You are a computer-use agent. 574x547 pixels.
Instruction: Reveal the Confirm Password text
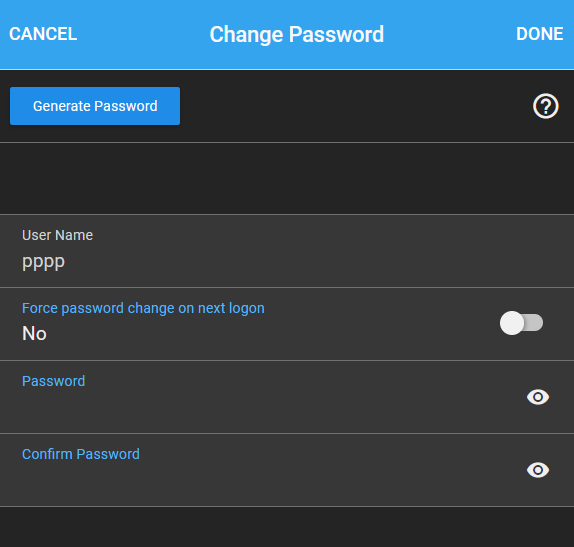click(x=538, y=470)
